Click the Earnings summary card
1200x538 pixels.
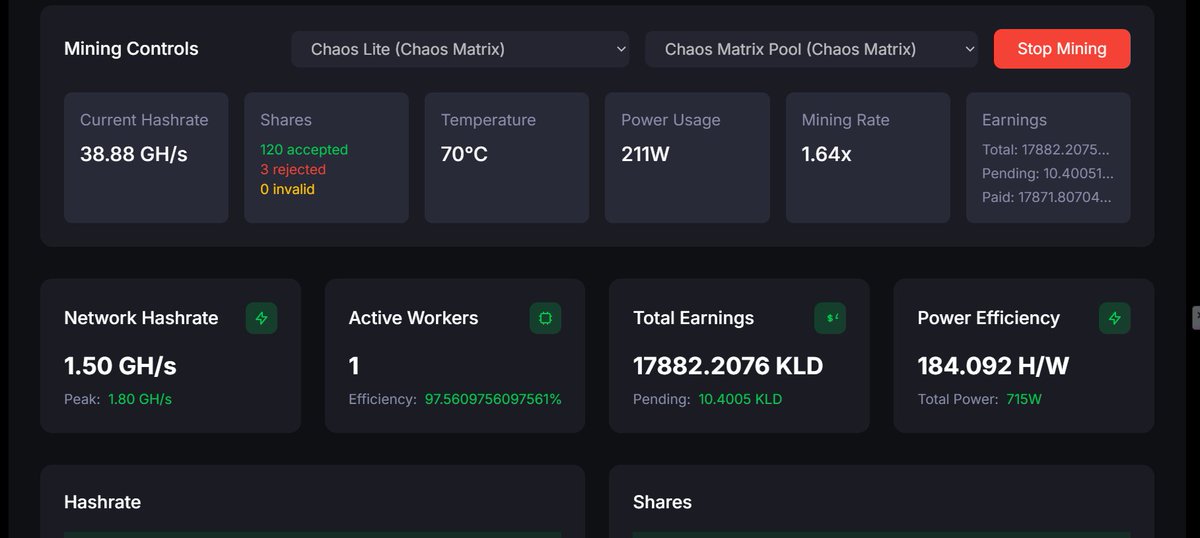[1048, 158]
